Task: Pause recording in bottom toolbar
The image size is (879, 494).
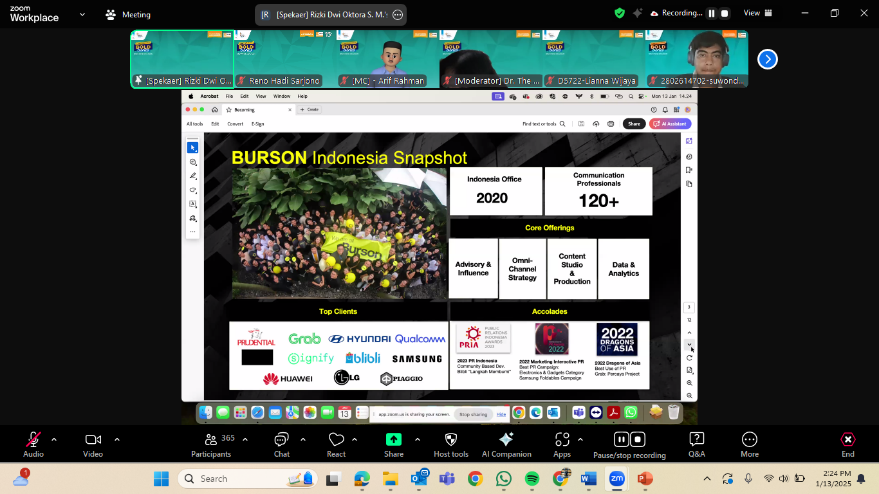Action: 621,439
